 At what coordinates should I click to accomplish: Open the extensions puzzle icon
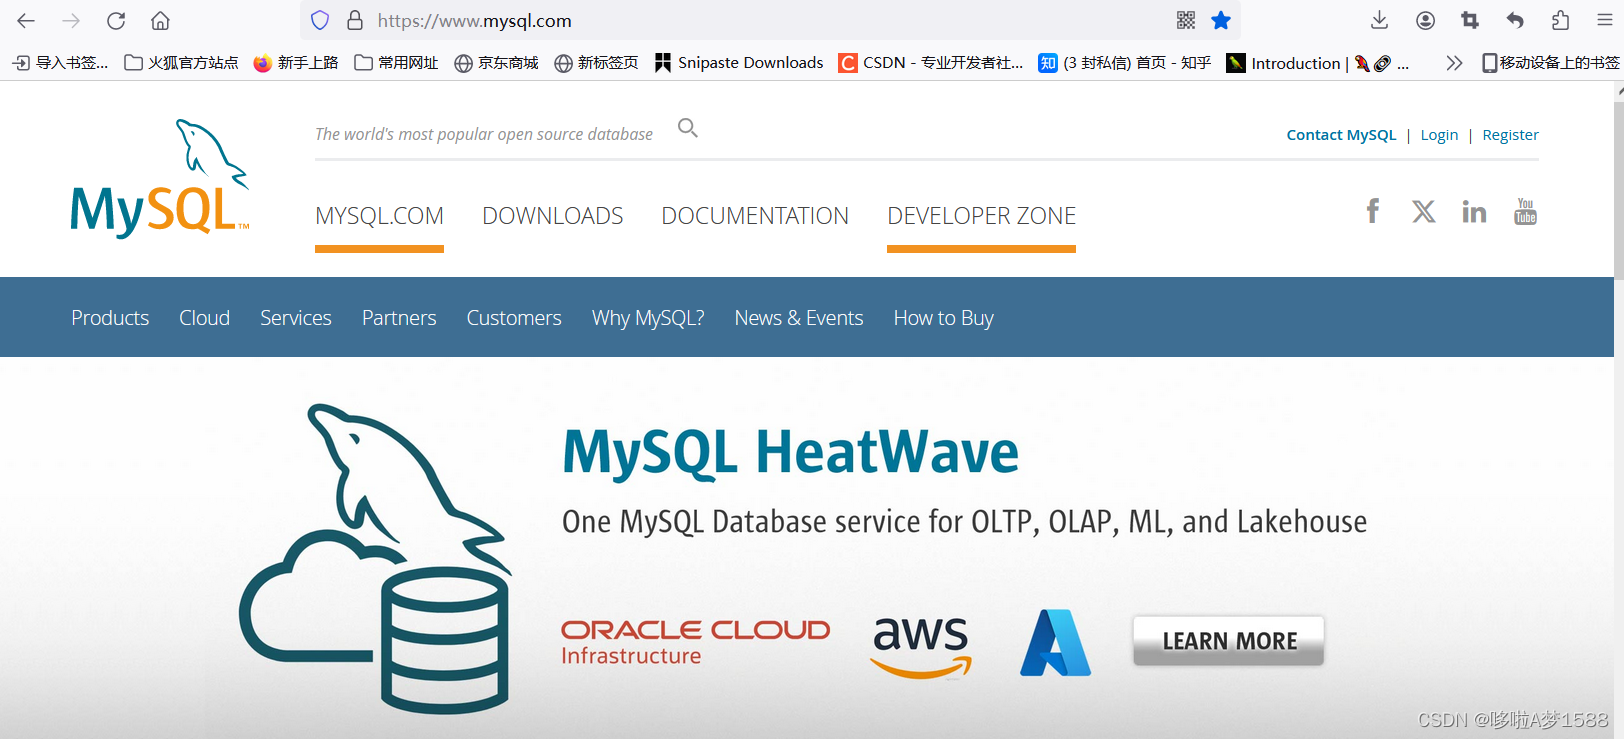point(1560,20)
